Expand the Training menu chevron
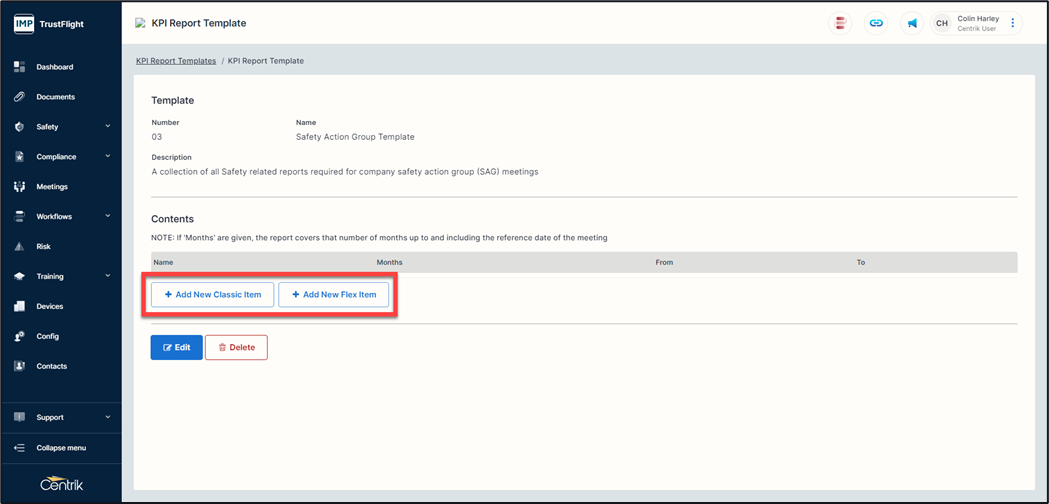Viewport: 1049px width, 504px height. click(x=108, y=276)
